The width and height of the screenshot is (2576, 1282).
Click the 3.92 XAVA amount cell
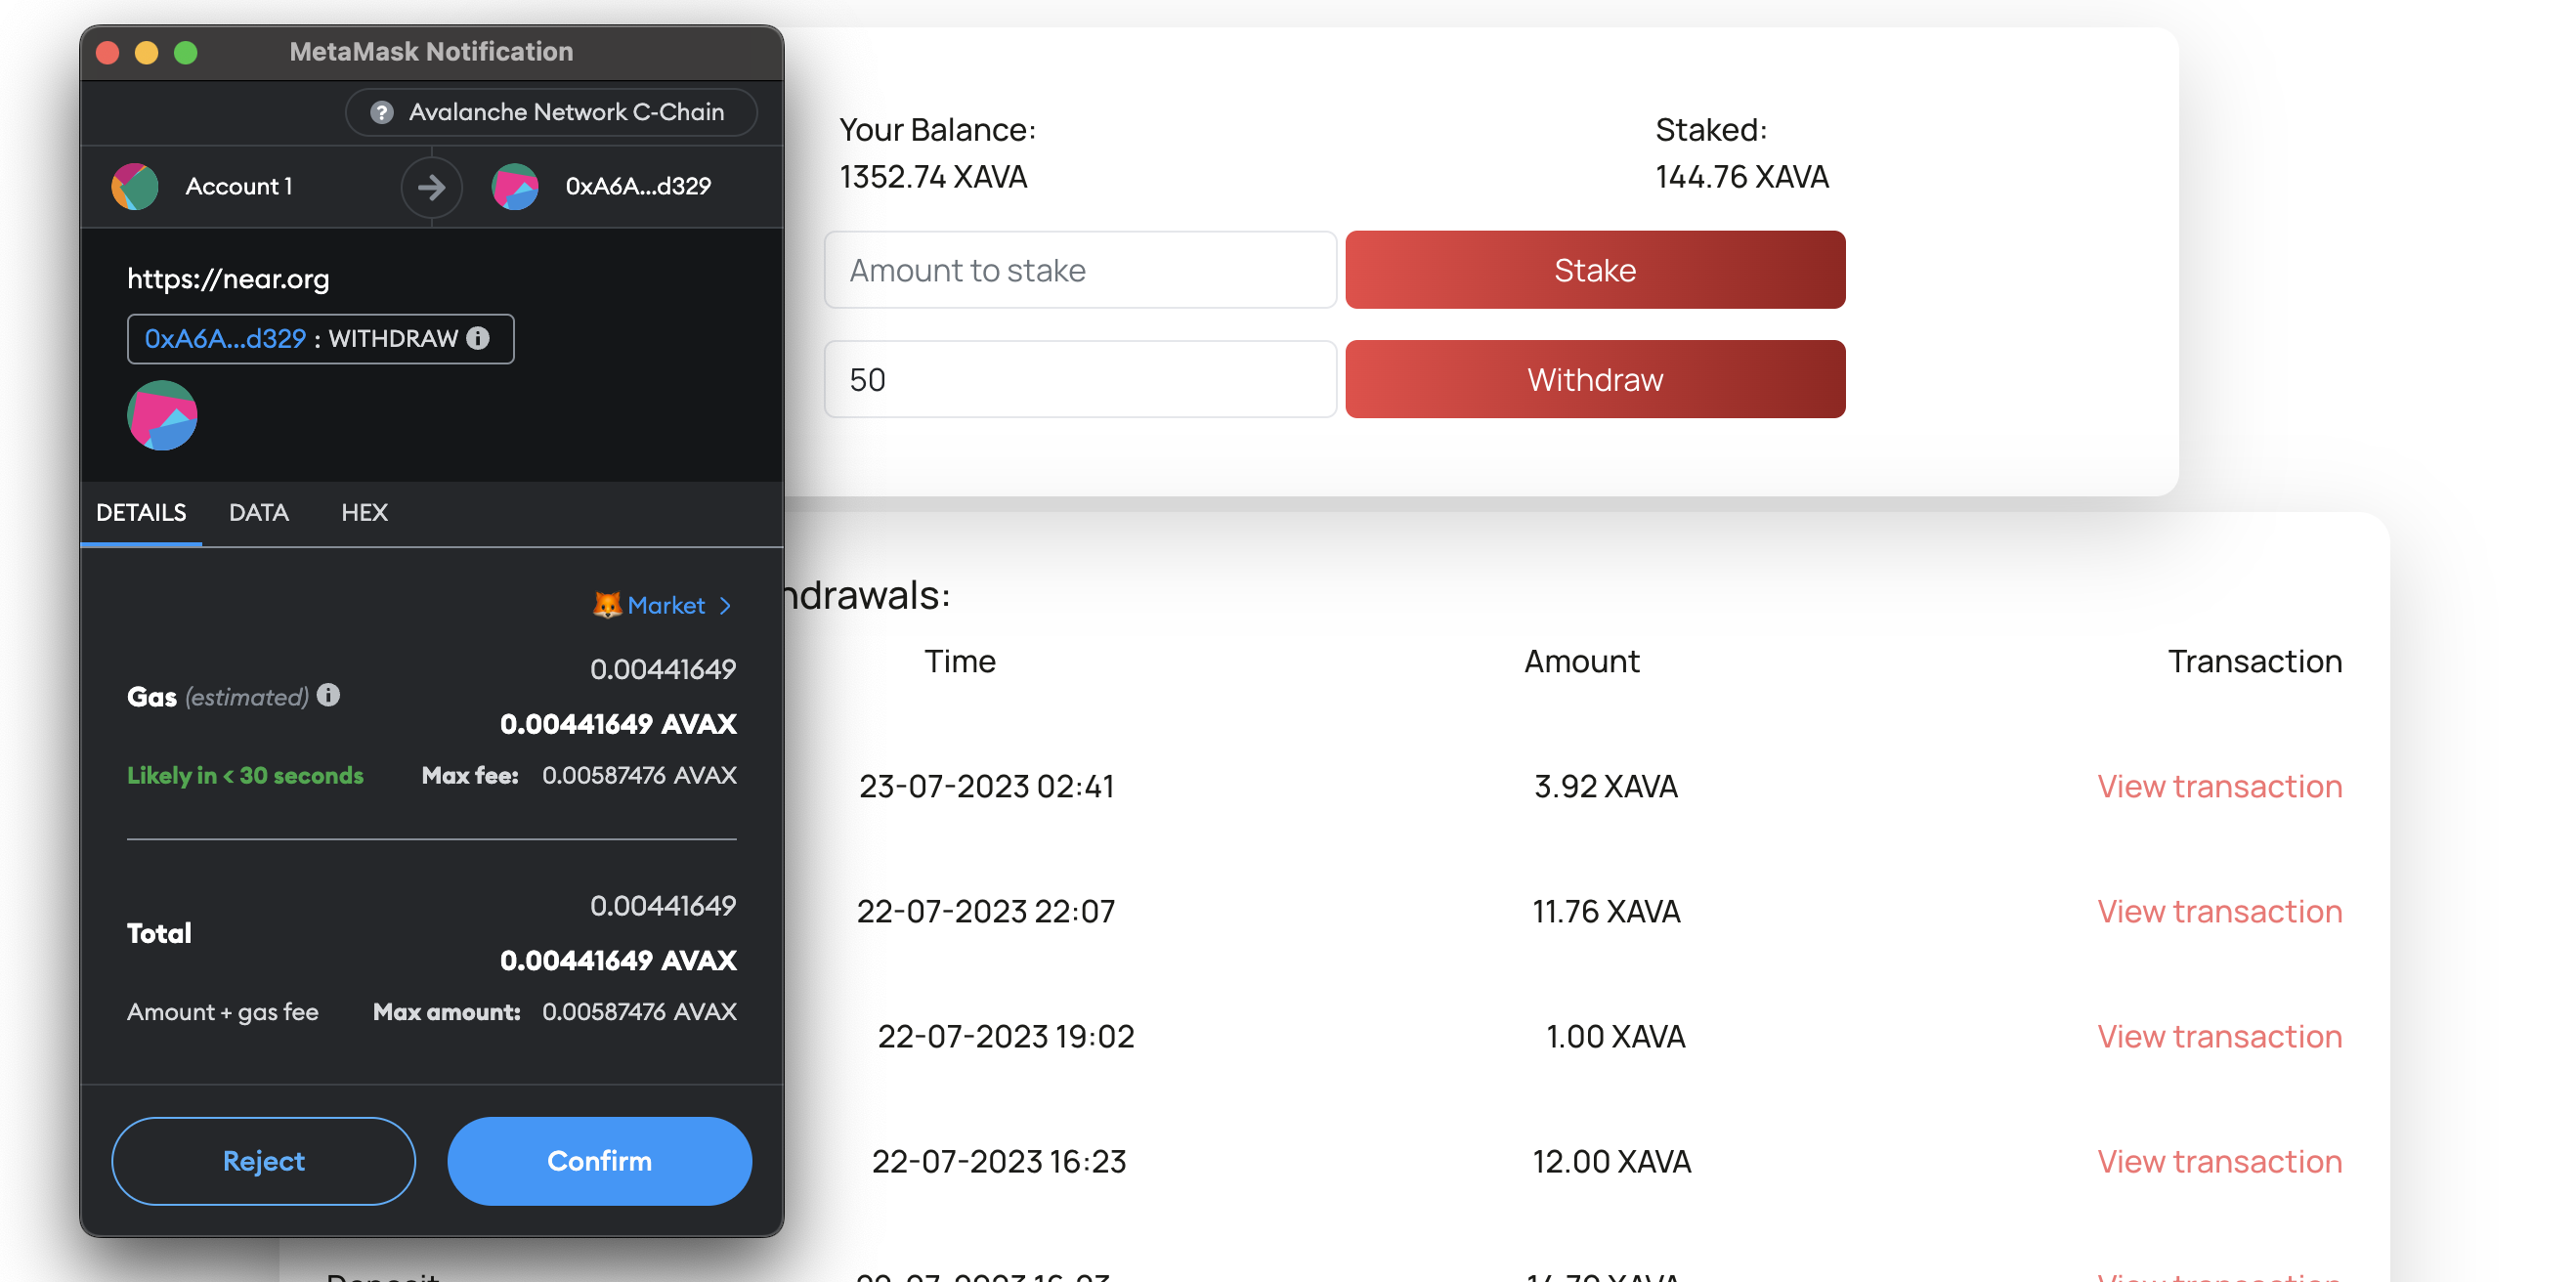[x=1605, y=787]
